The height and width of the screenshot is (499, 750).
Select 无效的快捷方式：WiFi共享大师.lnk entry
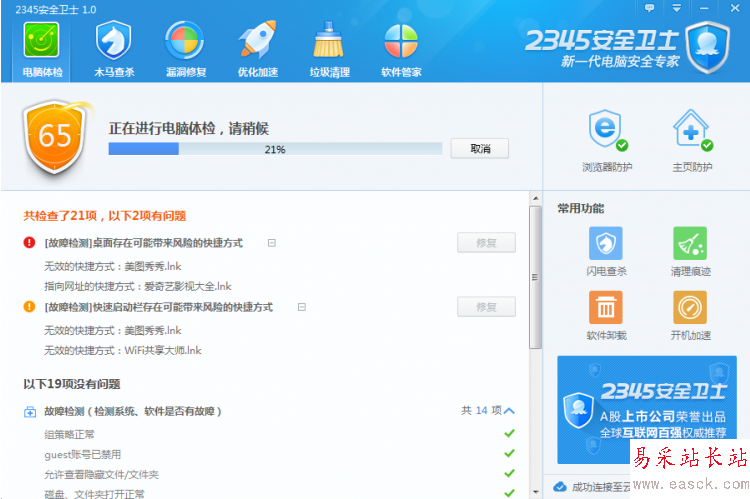(123, 351)
